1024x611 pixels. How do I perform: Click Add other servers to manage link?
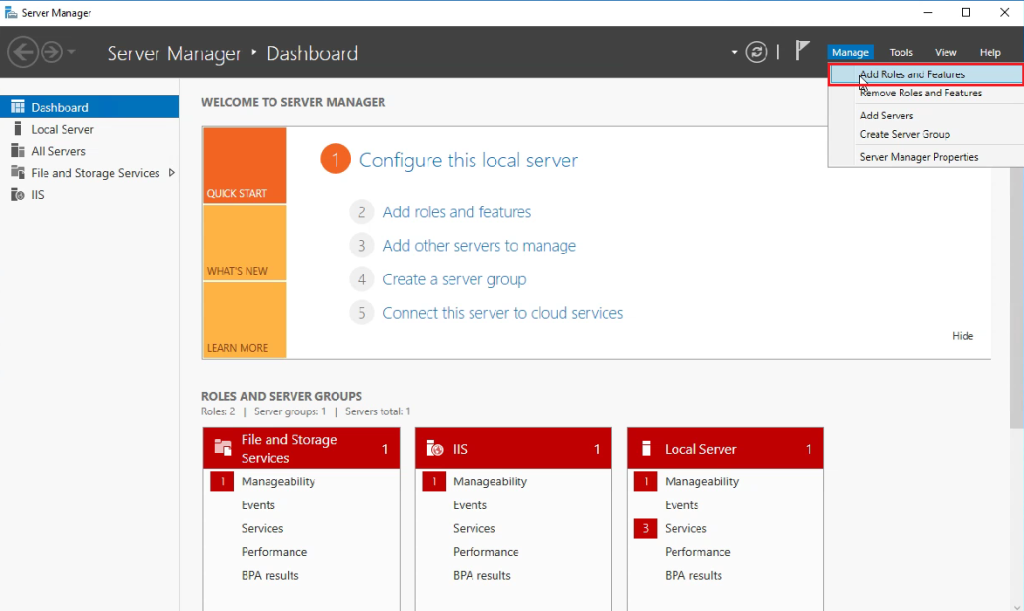coord(479,245)
